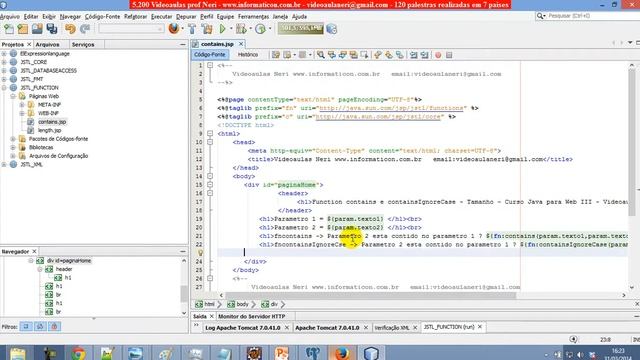Click the Firefox browser selector icon
Image resolution: width=640 pixels, height=360 pixels.
click(173, 29)
